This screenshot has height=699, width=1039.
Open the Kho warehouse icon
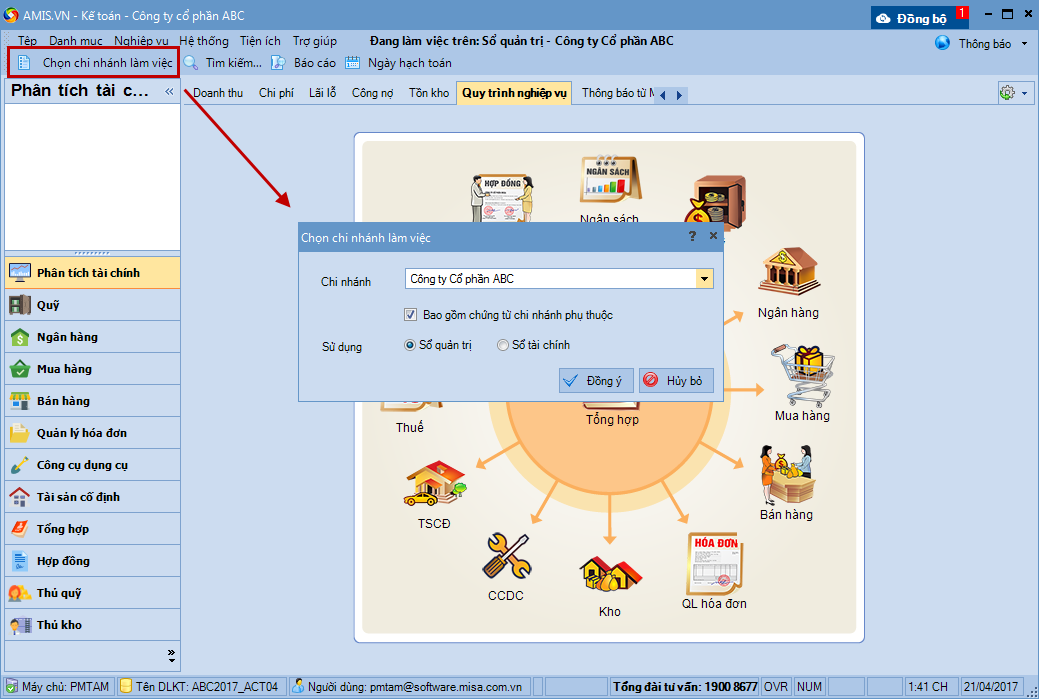[x=609, y=574]
